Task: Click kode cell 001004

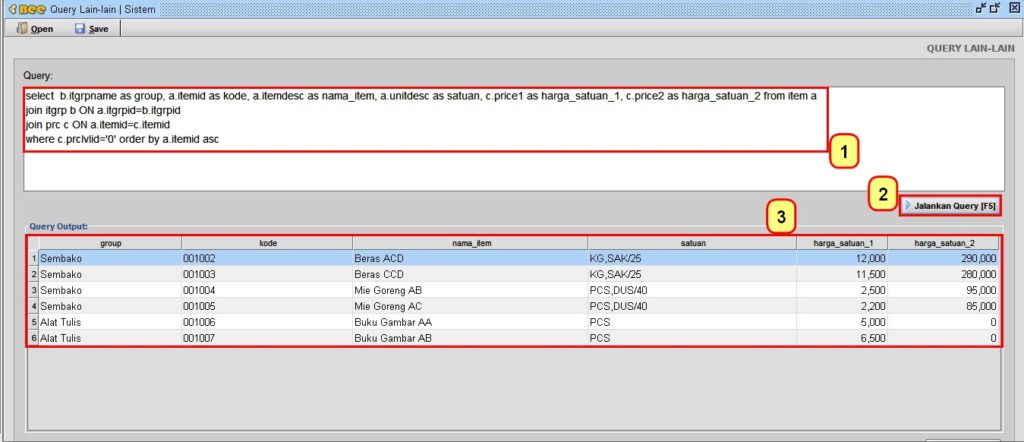Action: pos(267,290)
